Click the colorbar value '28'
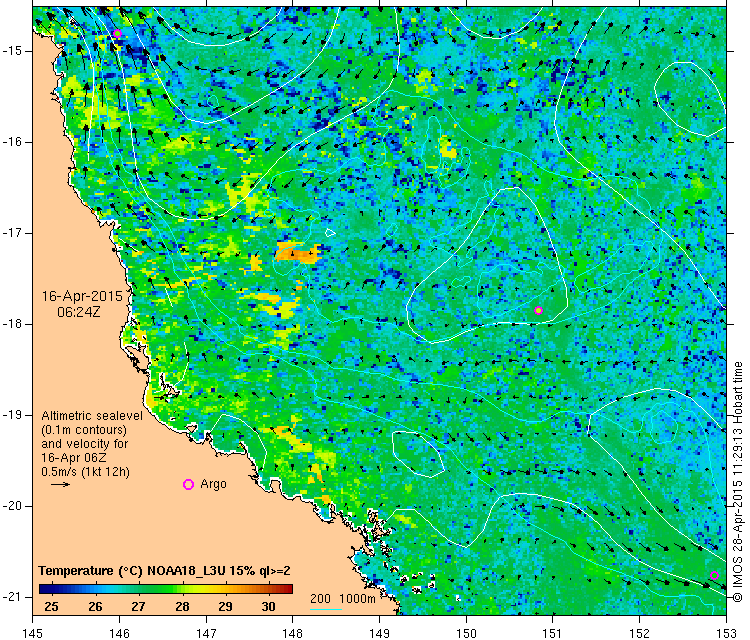750x640 pixels. (x=182, y=607)
